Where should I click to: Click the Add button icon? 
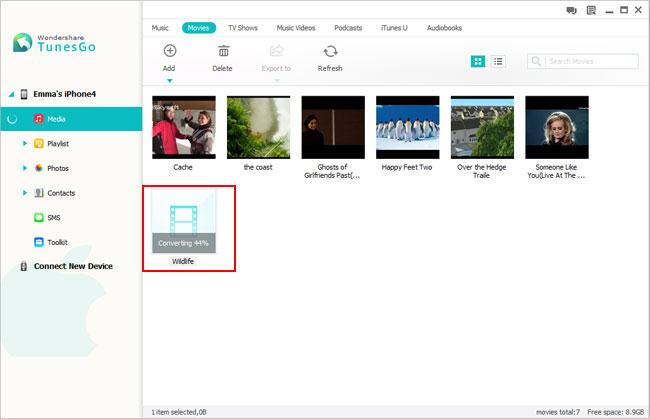click(x=169, y=51)
